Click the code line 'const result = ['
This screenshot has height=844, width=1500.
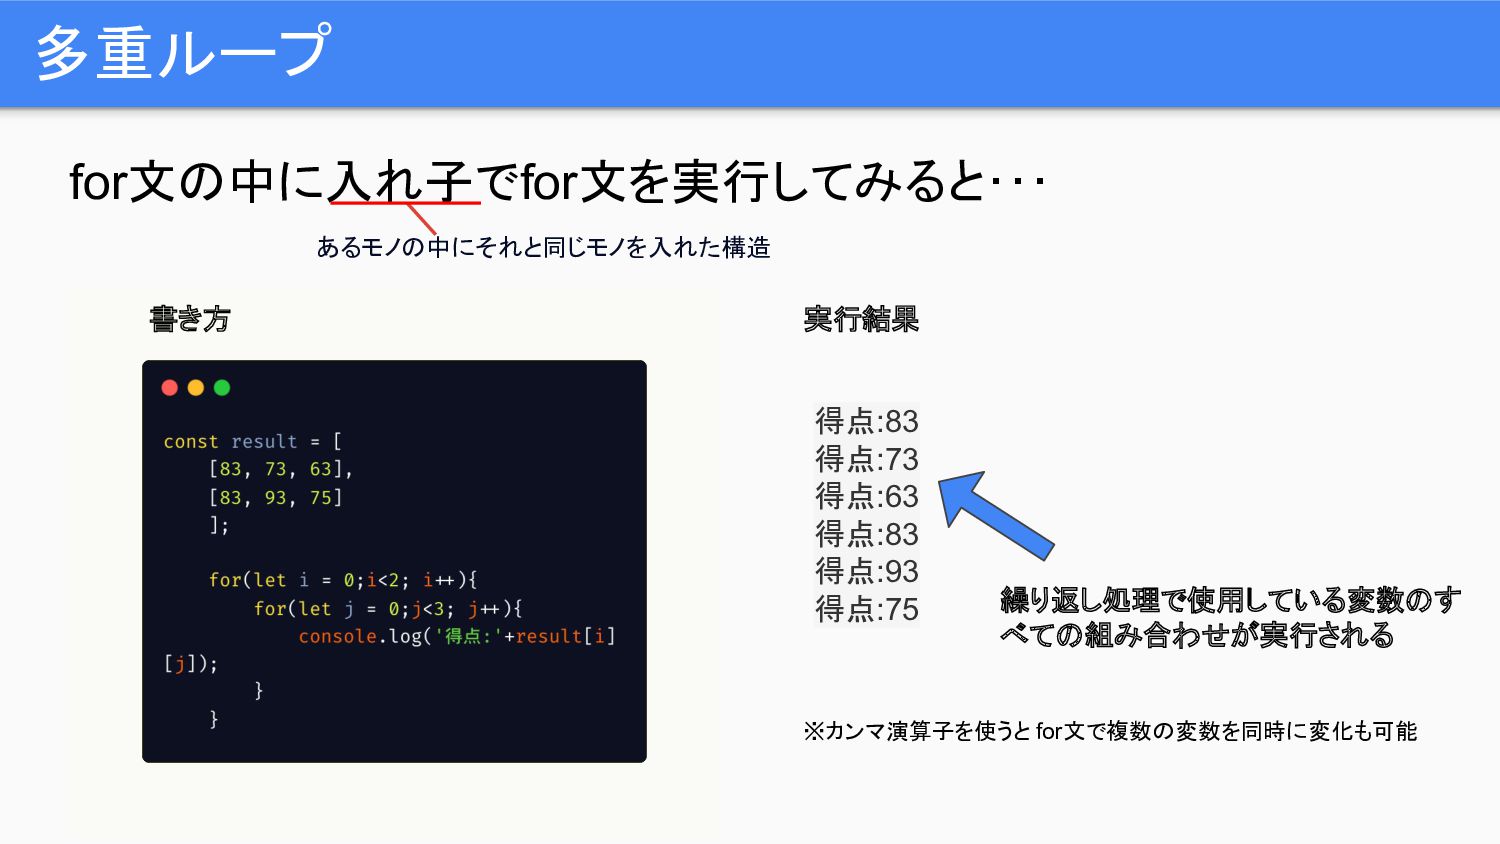tap(253, 441)
